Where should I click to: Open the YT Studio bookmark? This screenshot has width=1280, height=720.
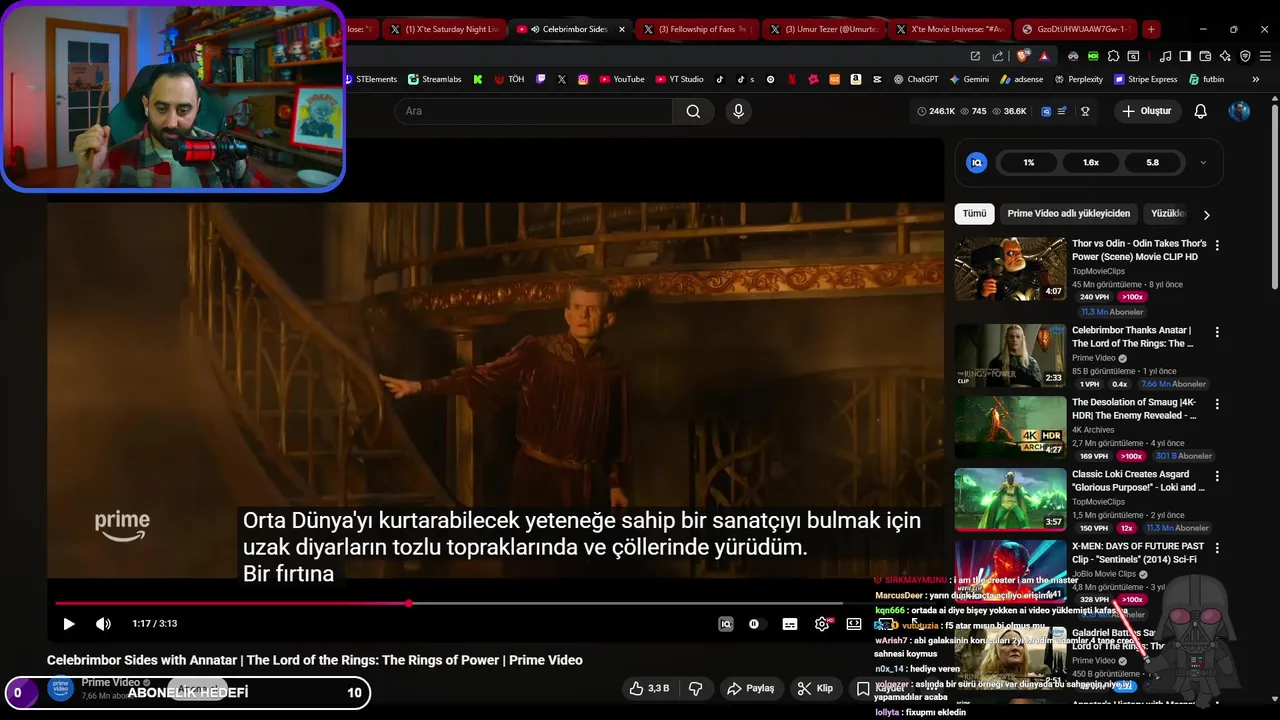click(680, 79)
